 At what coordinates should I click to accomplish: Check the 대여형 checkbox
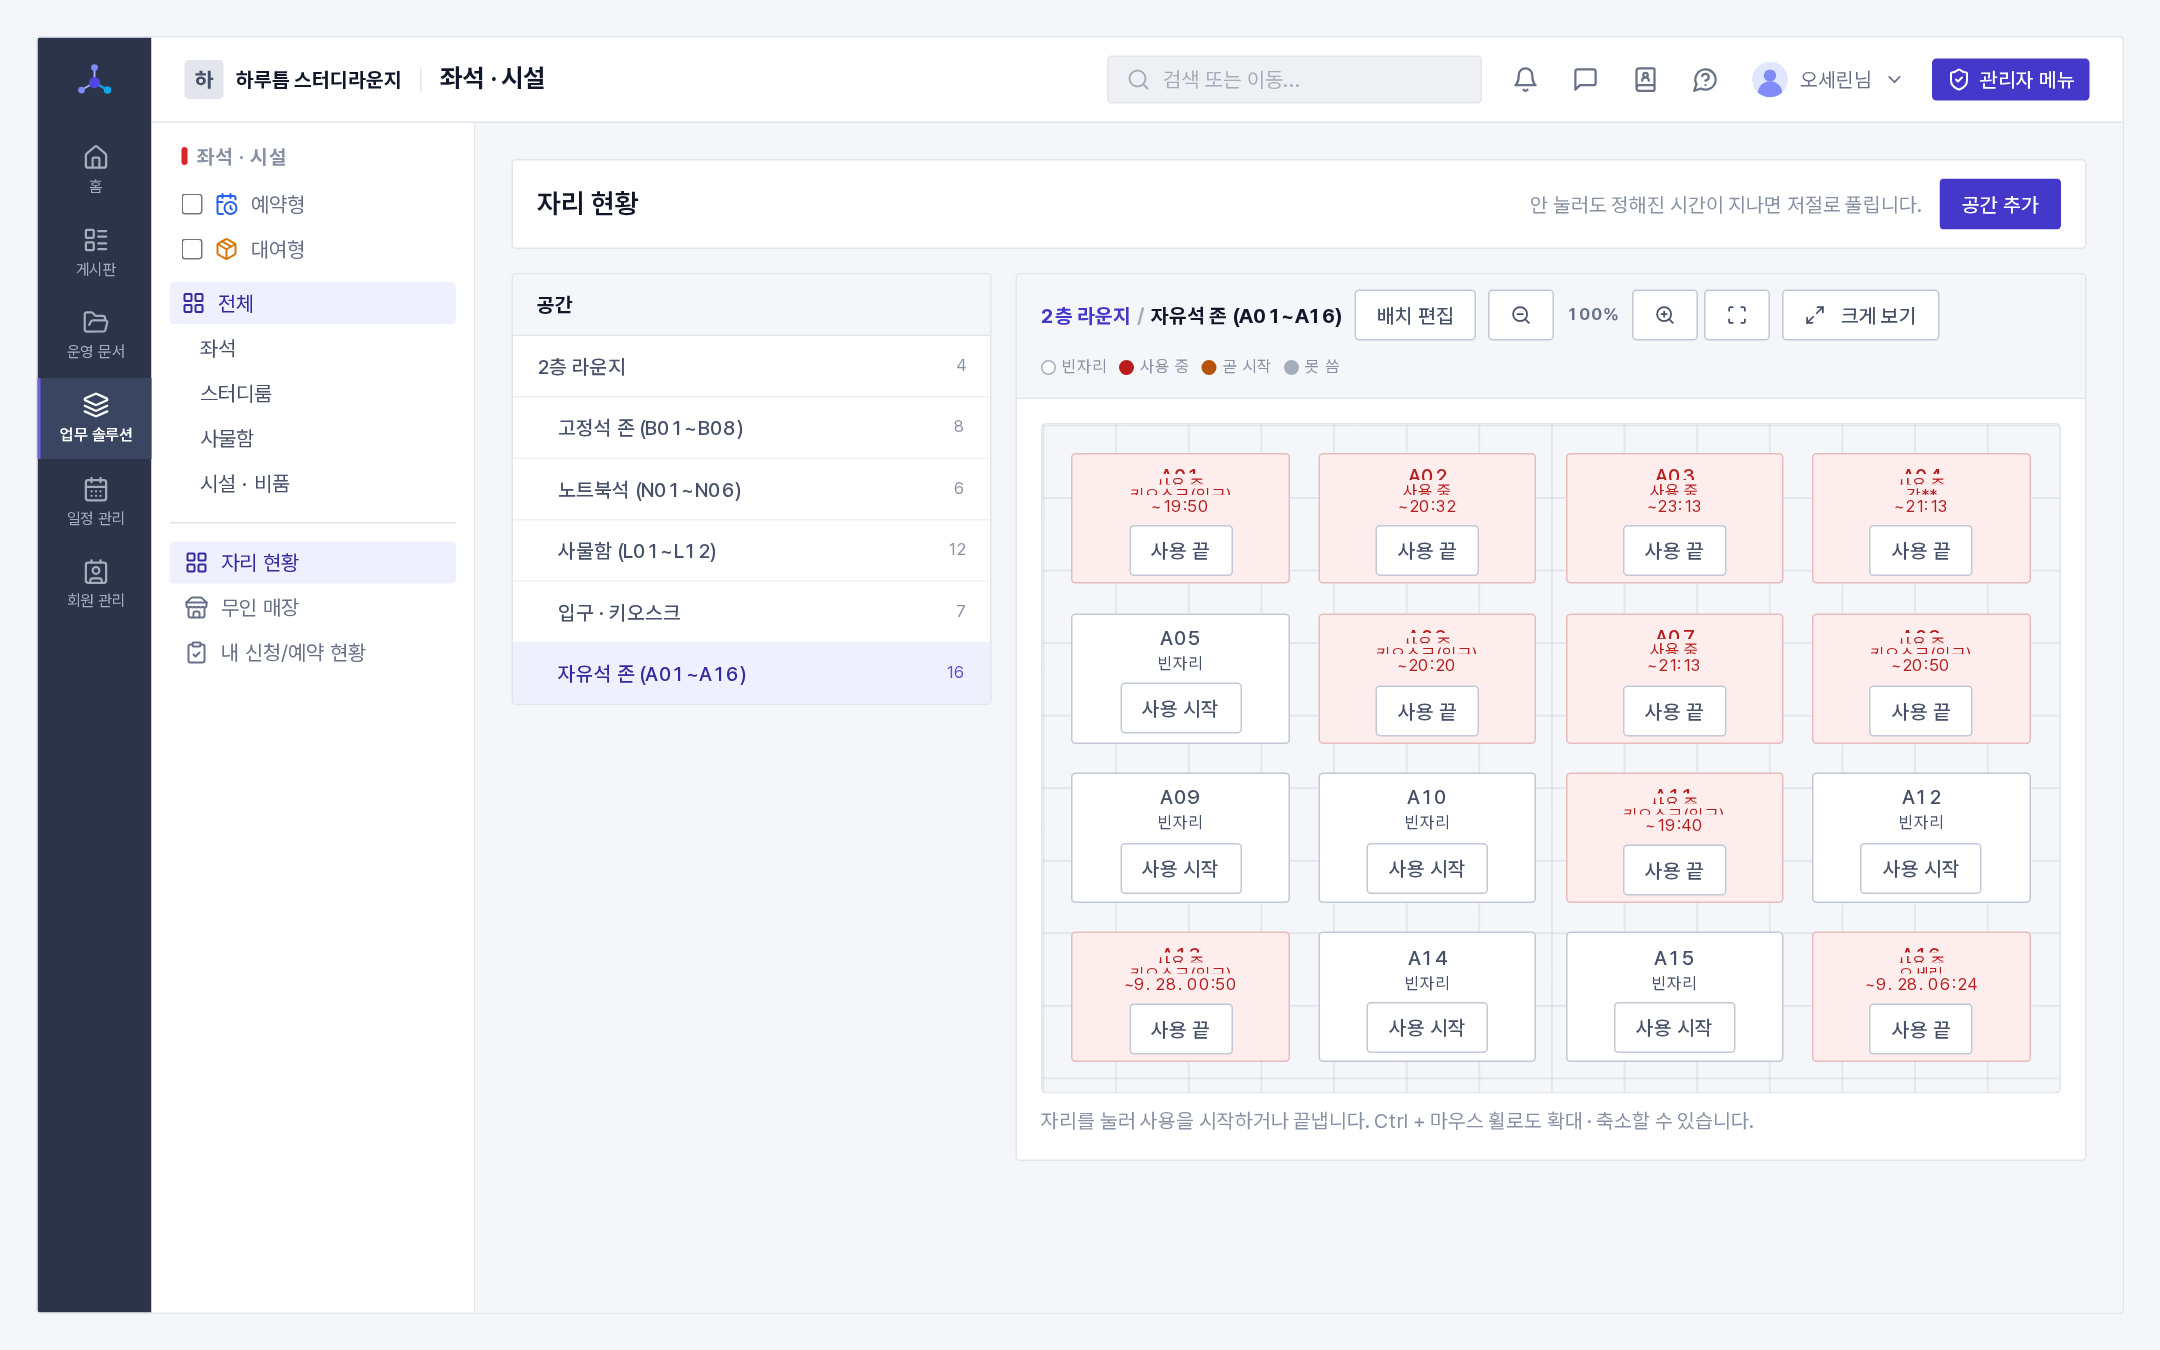[x=192, y=249]
